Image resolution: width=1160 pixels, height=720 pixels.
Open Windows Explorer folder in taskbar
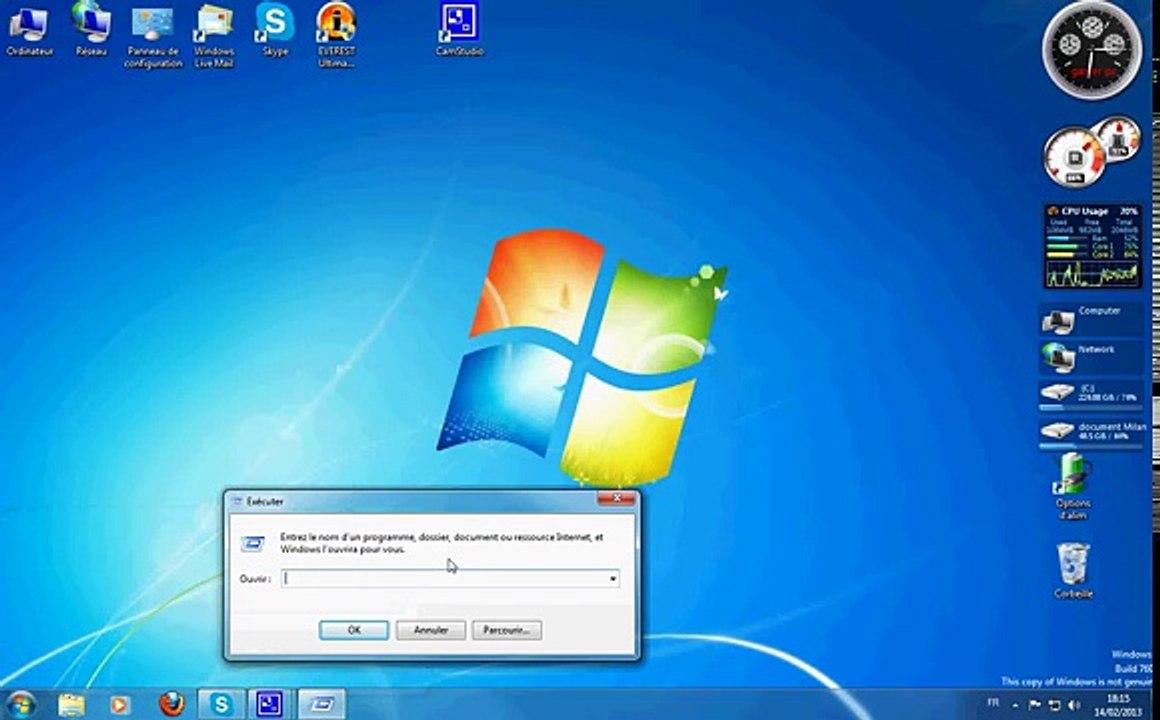[72, 704]
